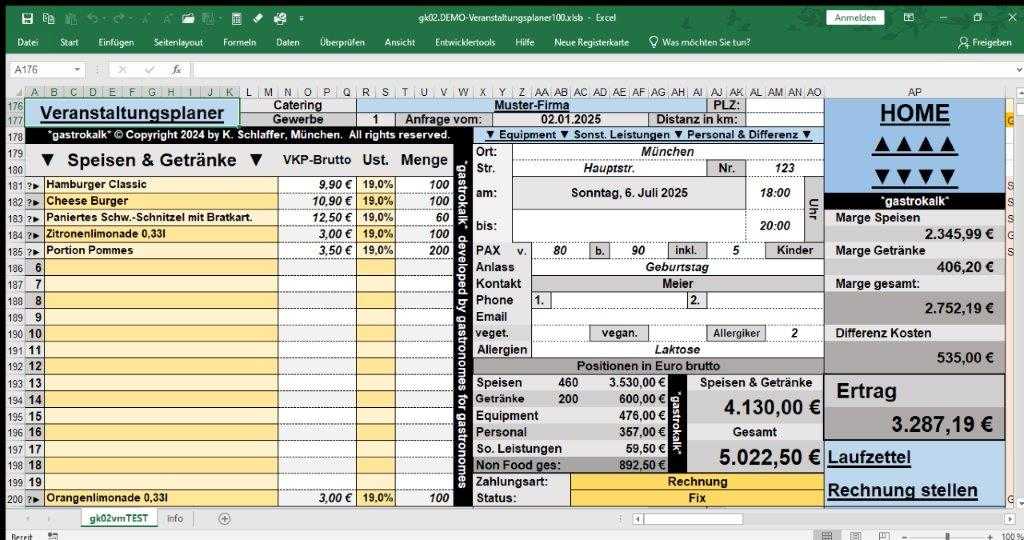Click the Rechnung stellen link
The height and width of the screenshot is (540, 1024).
pos(902,490)
